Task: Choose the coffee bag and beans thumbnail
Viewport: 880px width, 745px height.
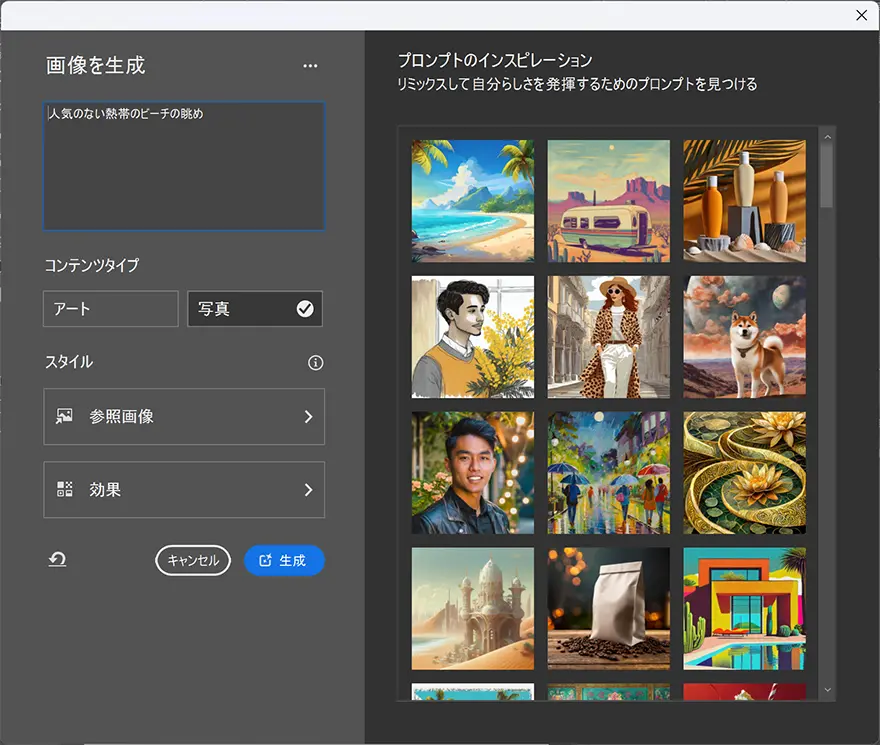Action: click(608, 609)
